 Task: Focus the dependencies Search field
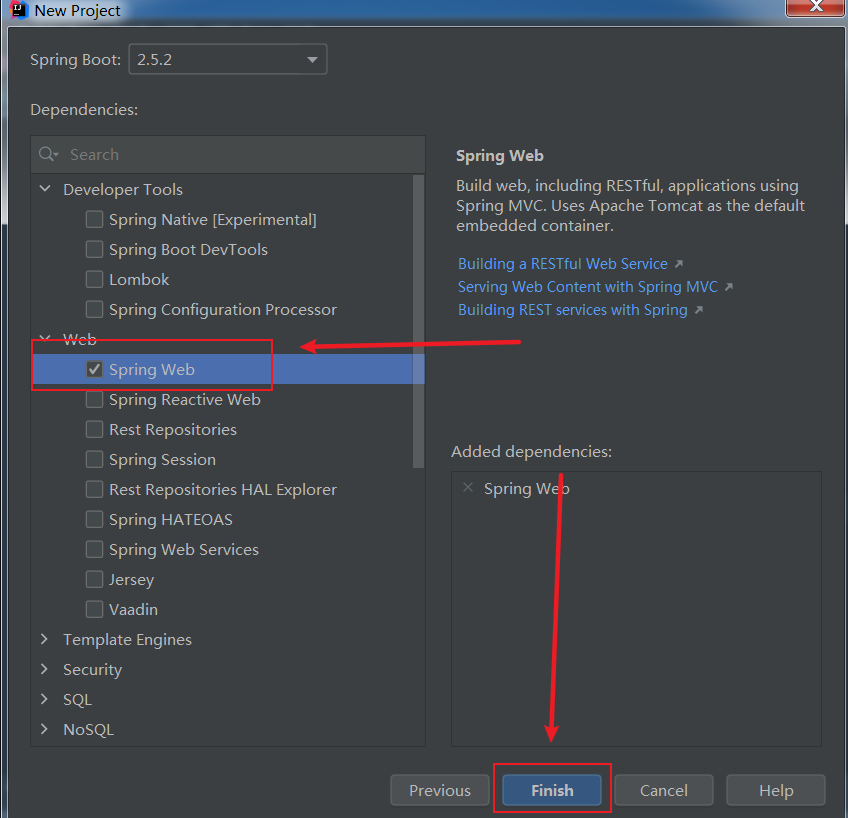pyautogui.click(x=228, y=155)
